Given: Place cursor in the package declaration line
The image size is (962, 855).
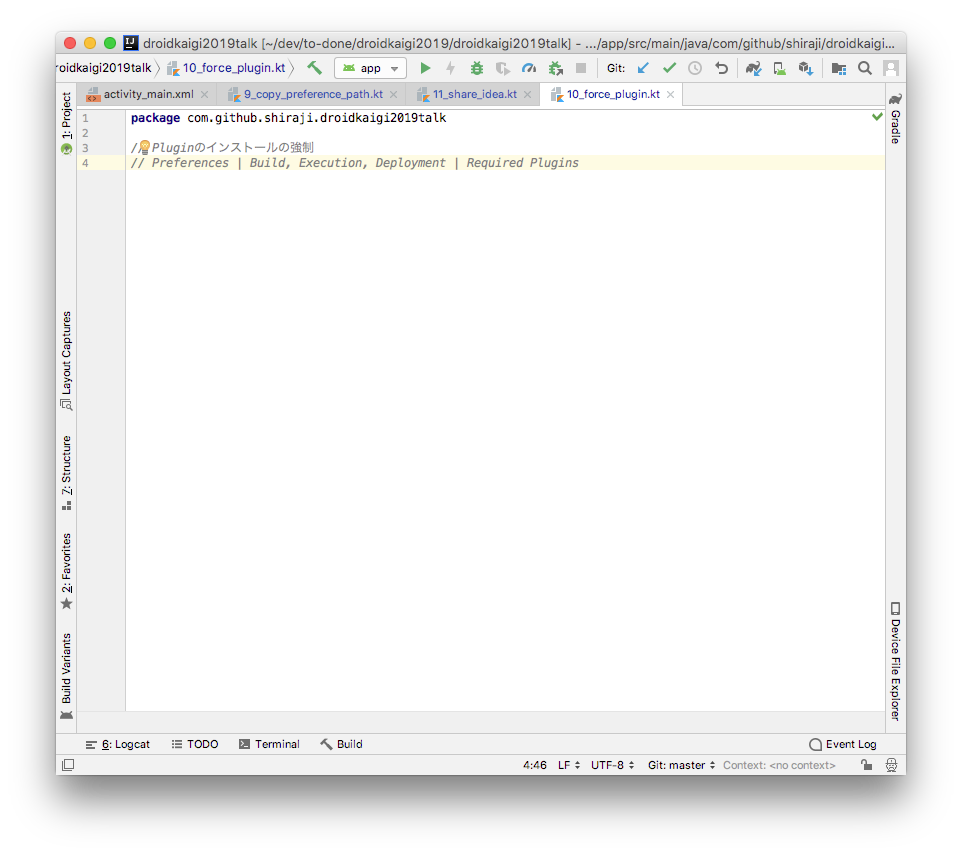Looking at the screenshot, I should (288, 118).
